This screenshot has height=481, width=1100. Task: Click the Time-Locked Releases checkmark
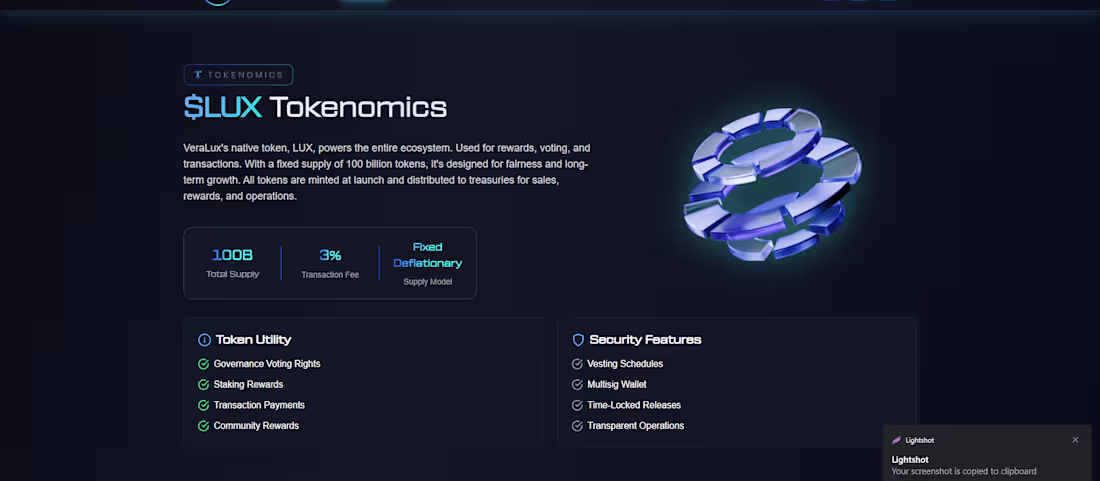(577, 405)
